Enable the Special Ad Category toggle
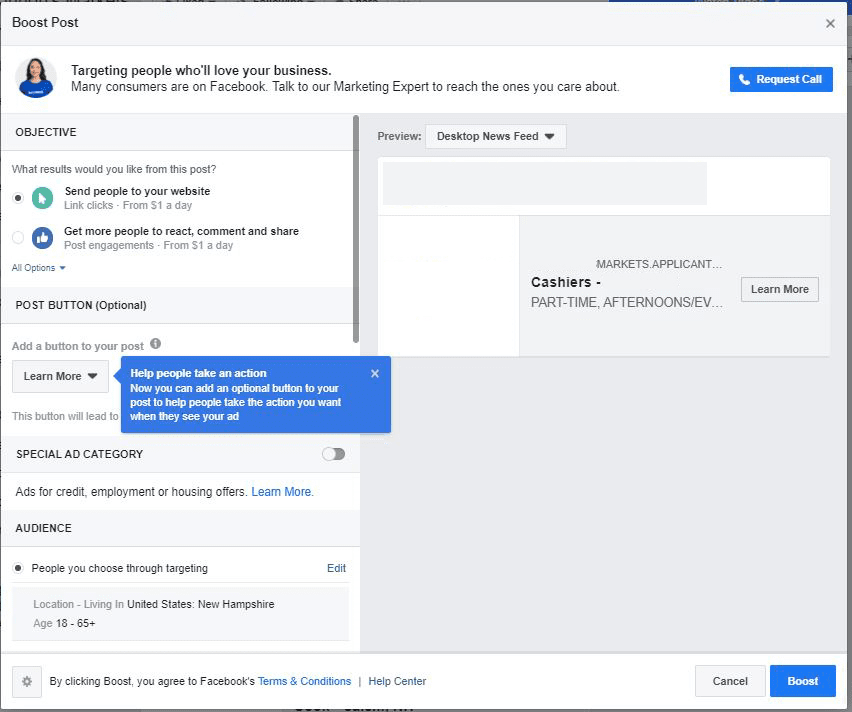This screenshot has width=852, height=712. [333, 454]
